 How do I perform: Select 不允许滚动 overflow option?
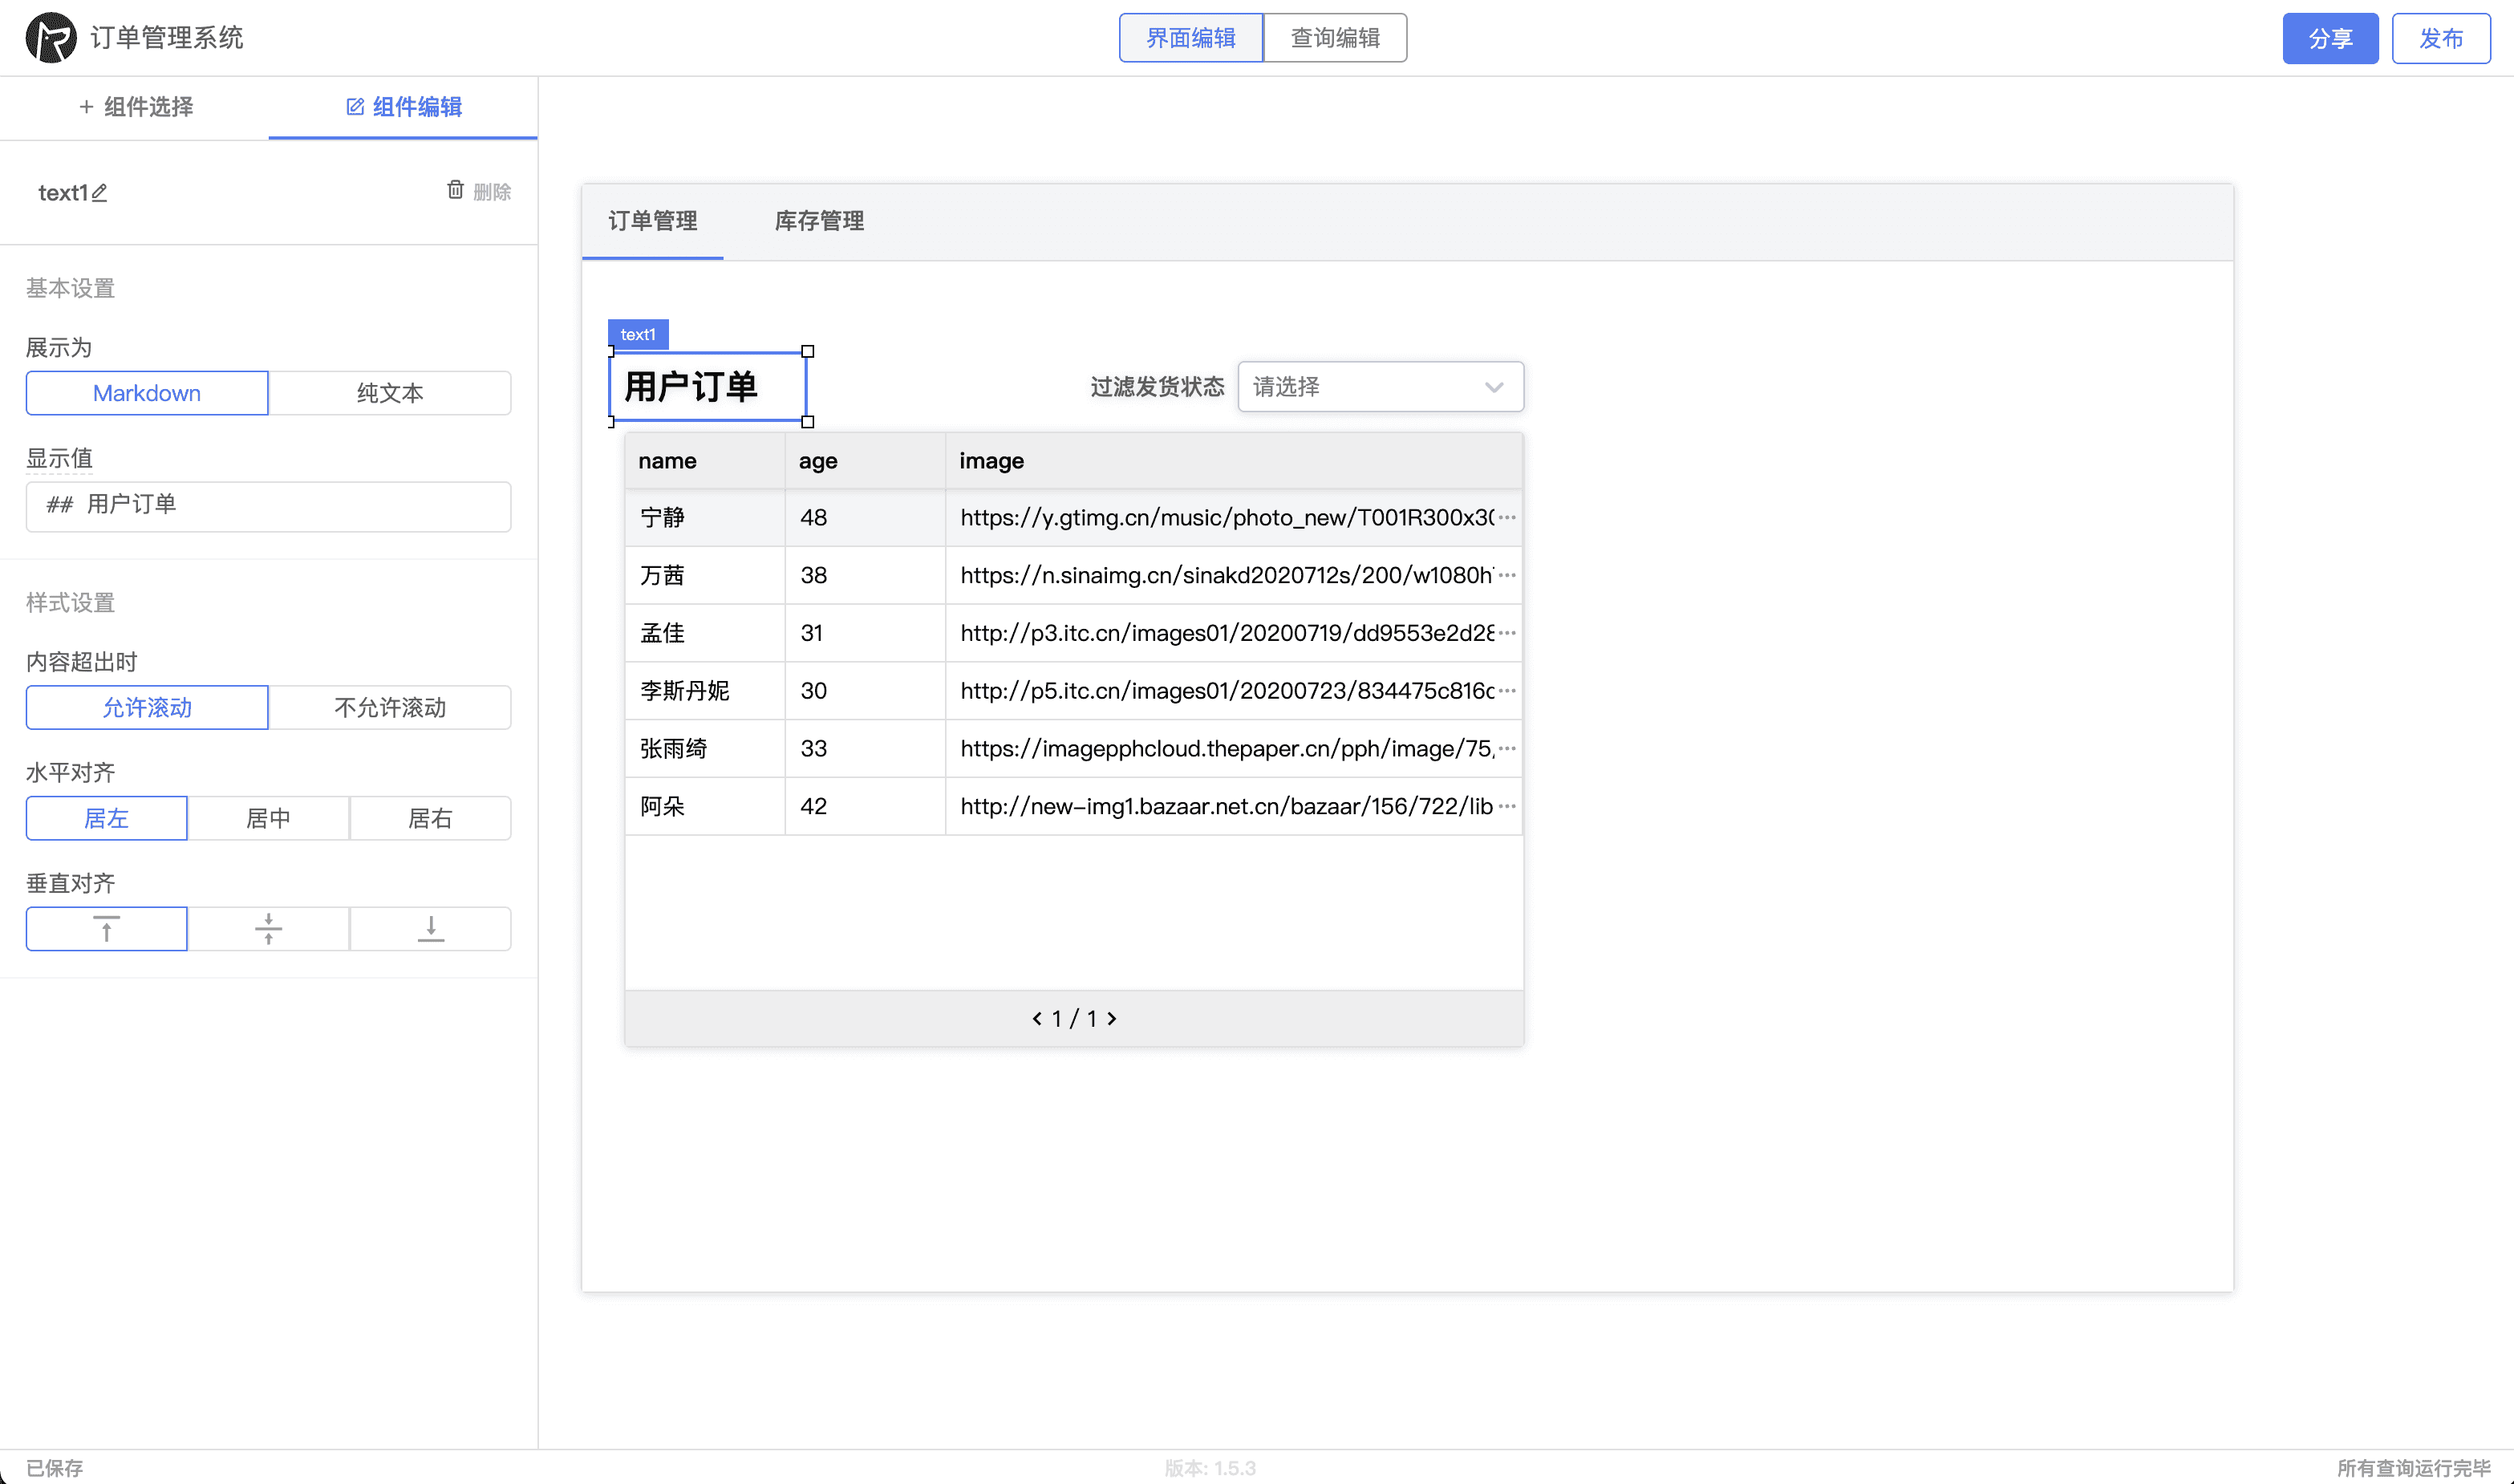(390, 708)
